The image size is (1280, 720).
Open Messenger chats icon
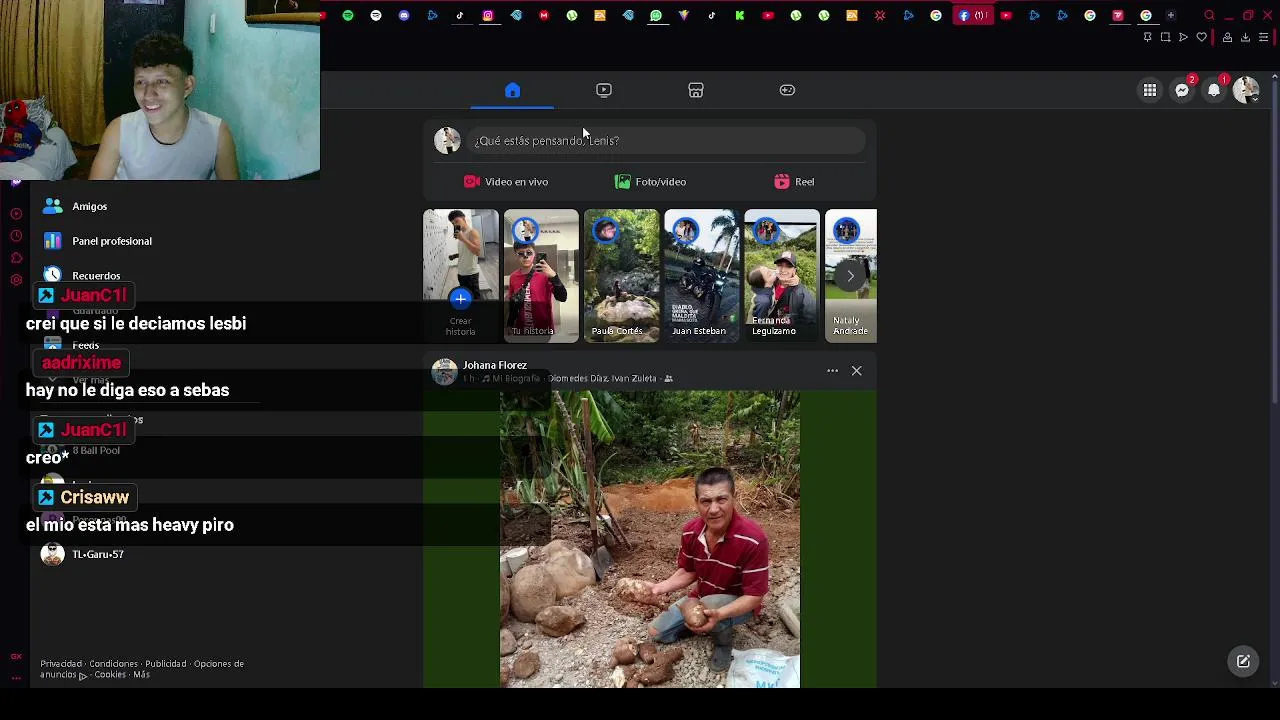point(1182,90)
